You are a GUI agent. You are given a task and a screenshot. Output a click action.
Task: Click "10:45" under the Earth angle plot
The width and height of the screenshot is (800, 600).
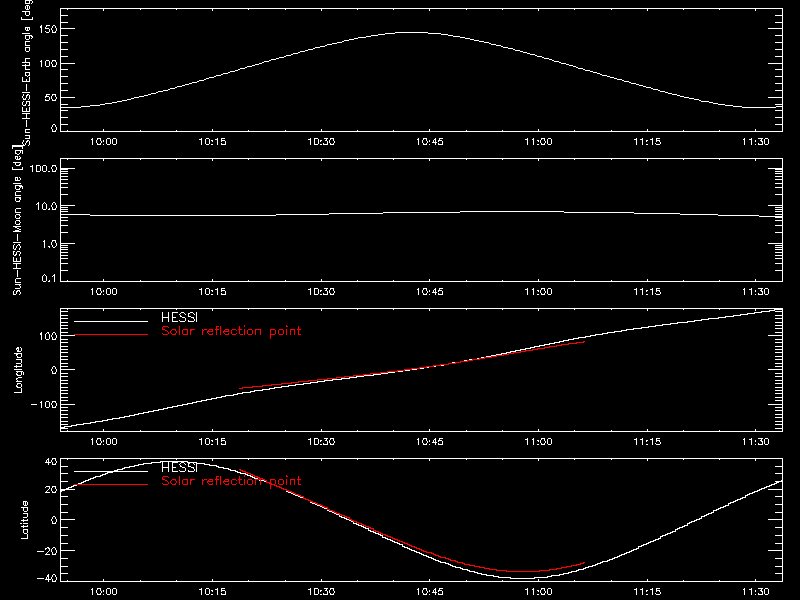click(430, 142)
